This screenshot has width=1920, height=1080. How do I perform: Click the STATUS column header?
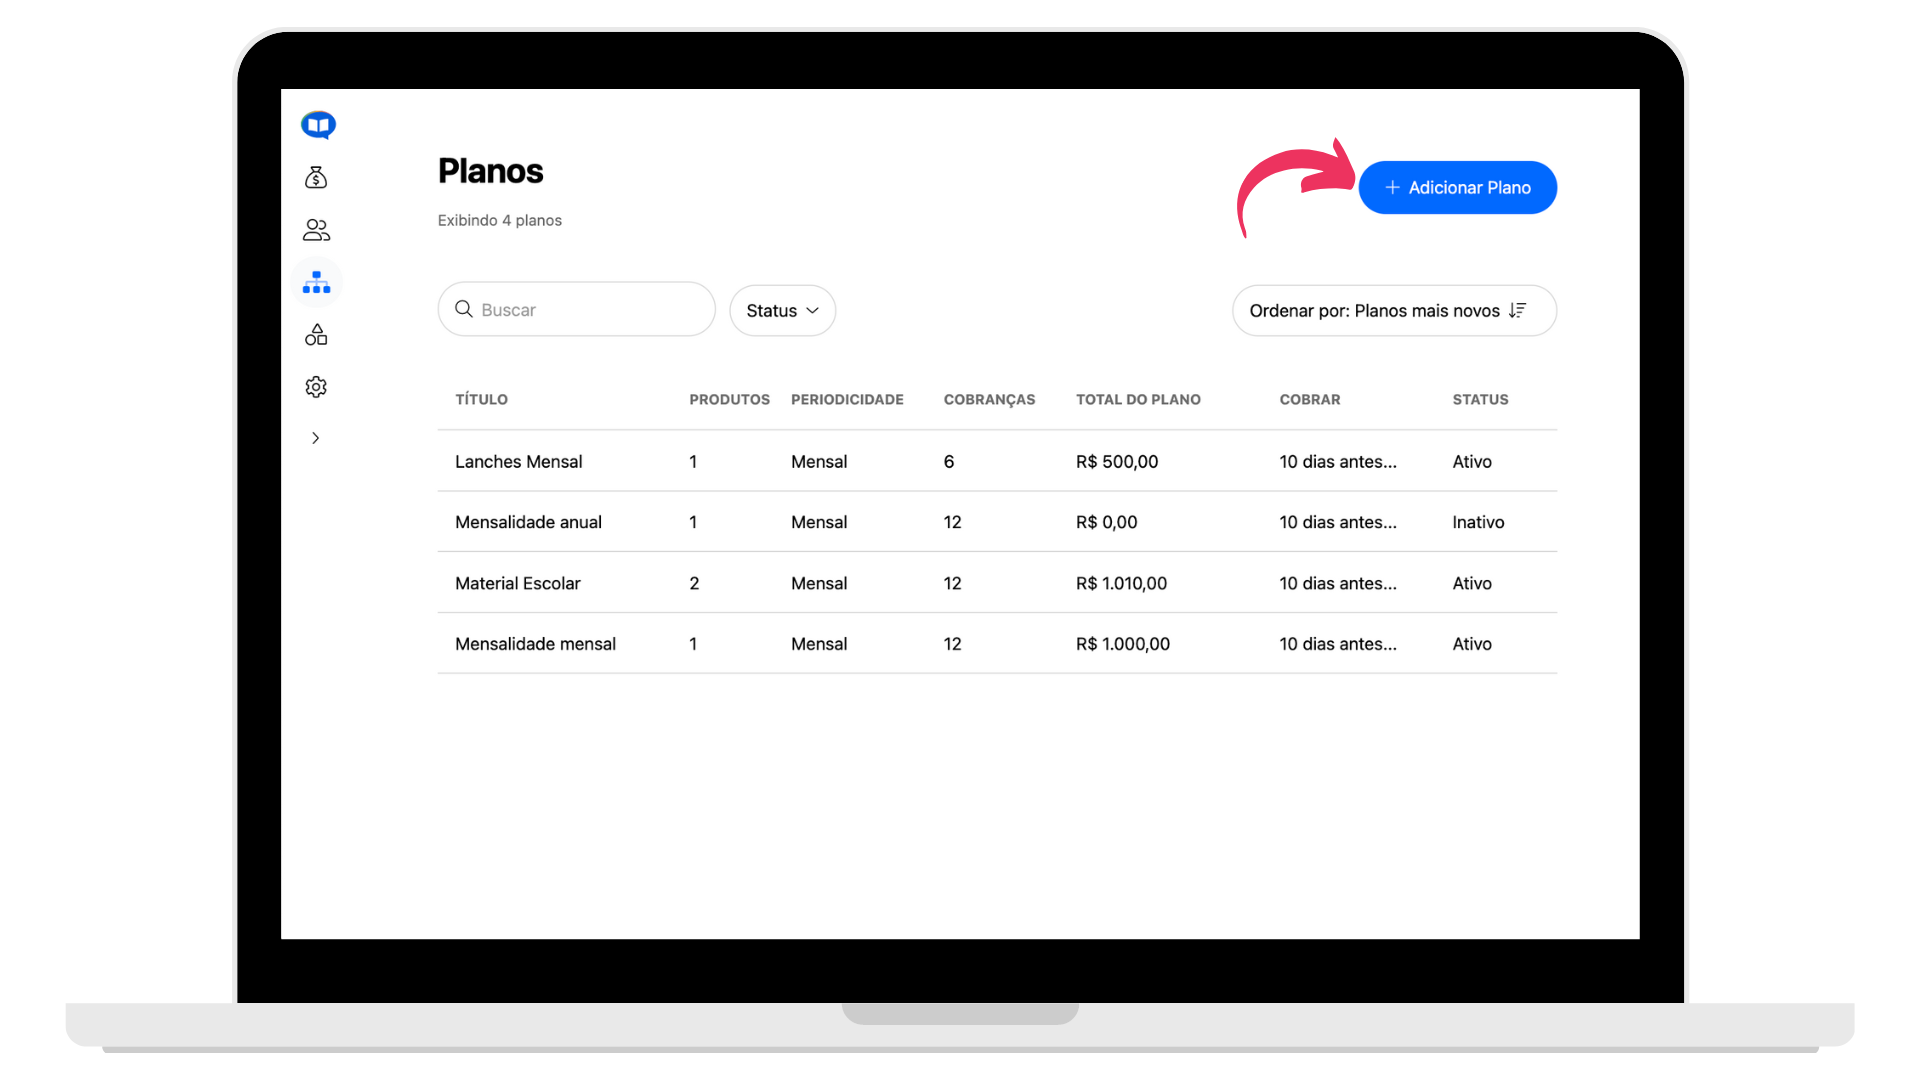point(1480,399)
